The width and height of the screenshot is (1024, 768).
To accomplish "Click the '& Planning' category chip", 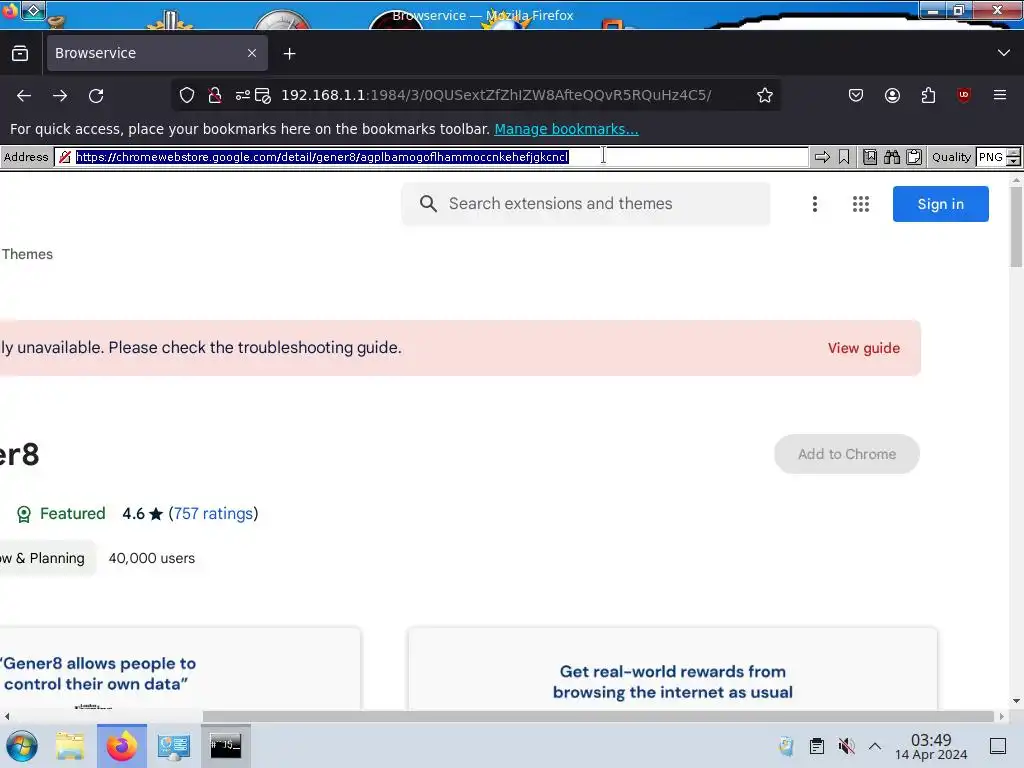I will coord(48,558).
